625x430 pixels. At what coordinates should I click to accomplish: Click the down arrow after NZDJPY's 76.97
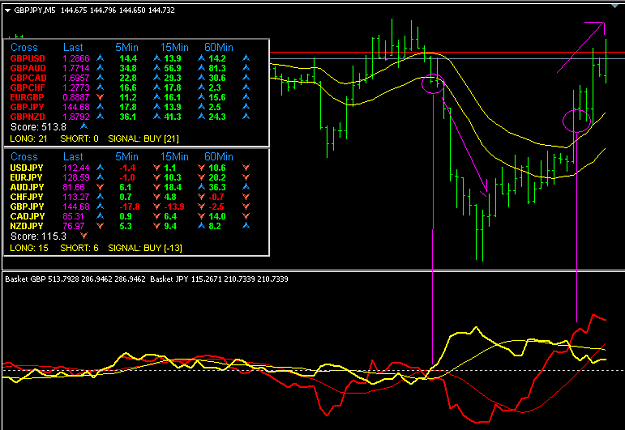pyautogui.click(x=100, y=226)
